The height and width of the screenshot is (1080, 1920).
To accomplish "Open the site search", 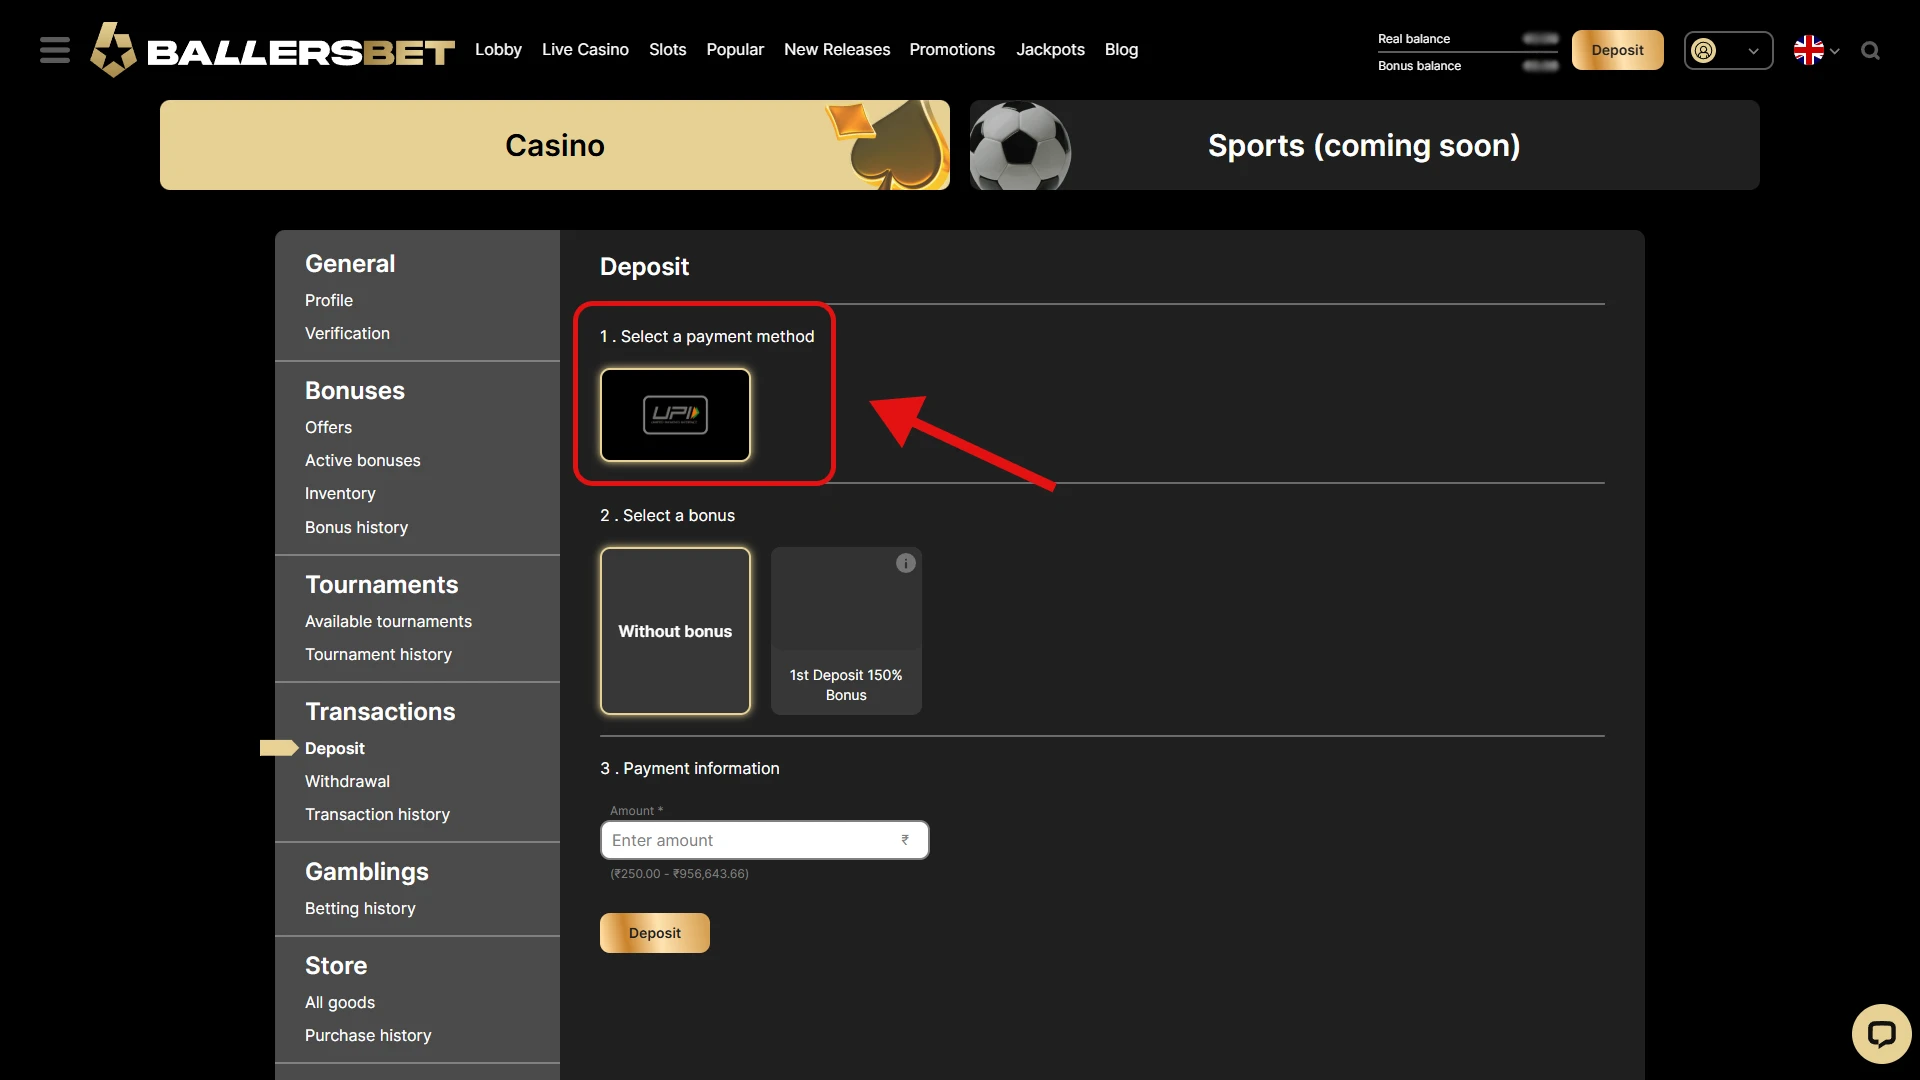I will [x=1871, y=50].
